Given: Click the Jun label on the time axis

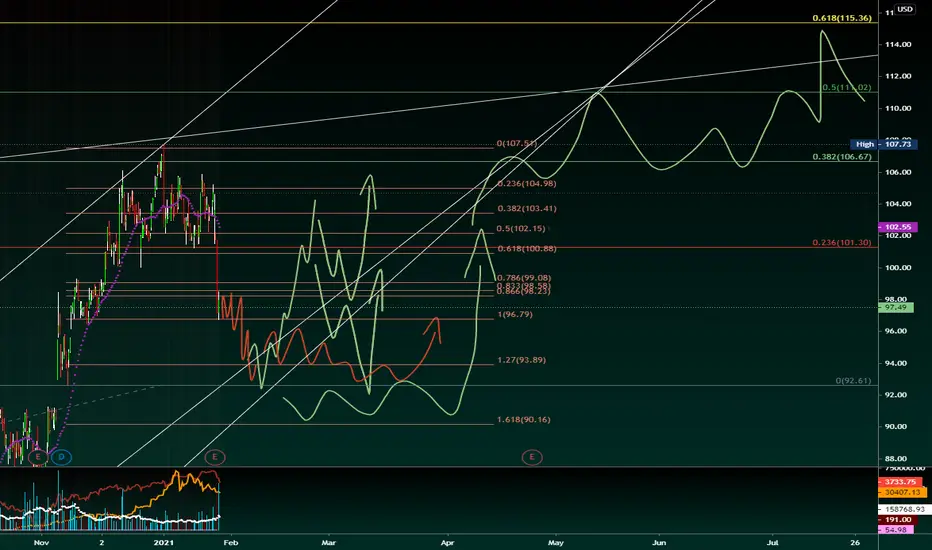Looking at the screenshot, I should click(659, 542).
